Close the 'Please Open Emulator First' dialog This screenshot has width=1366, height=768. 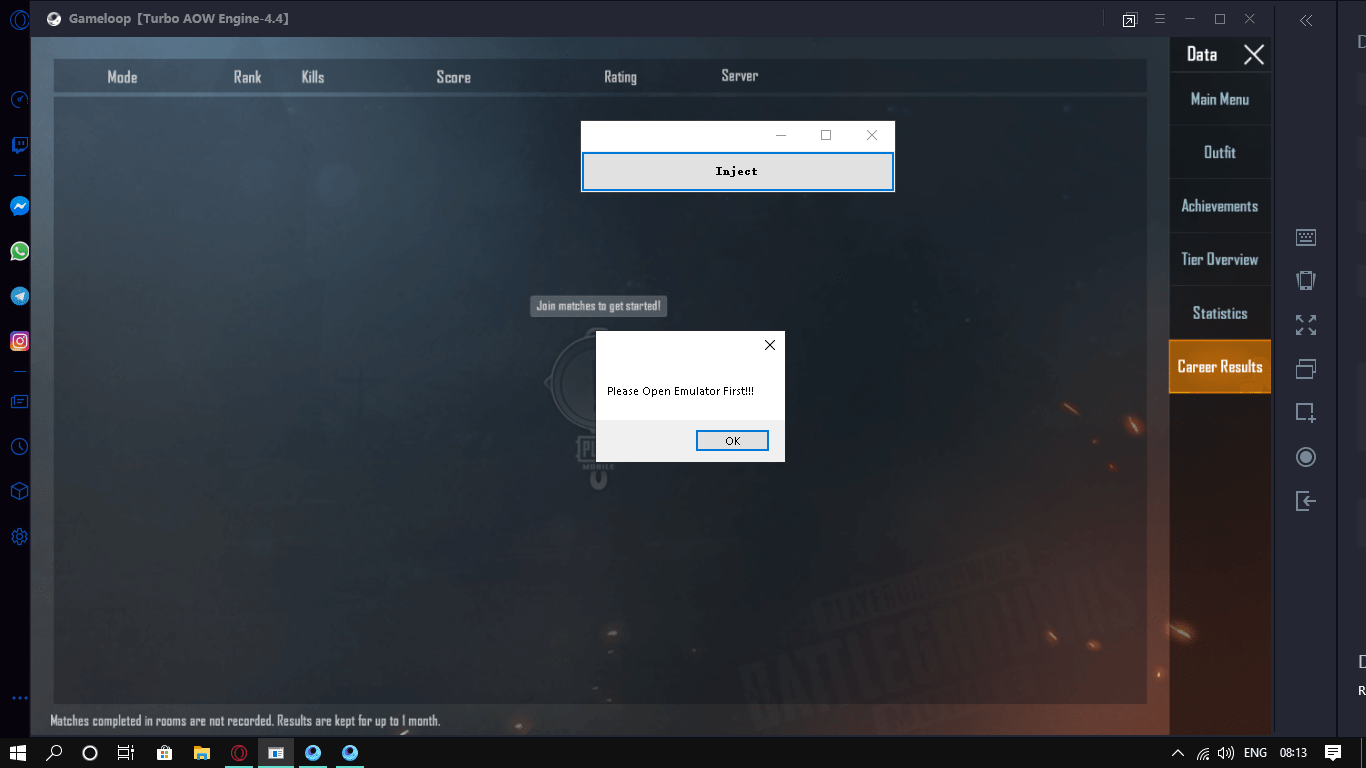769,345
